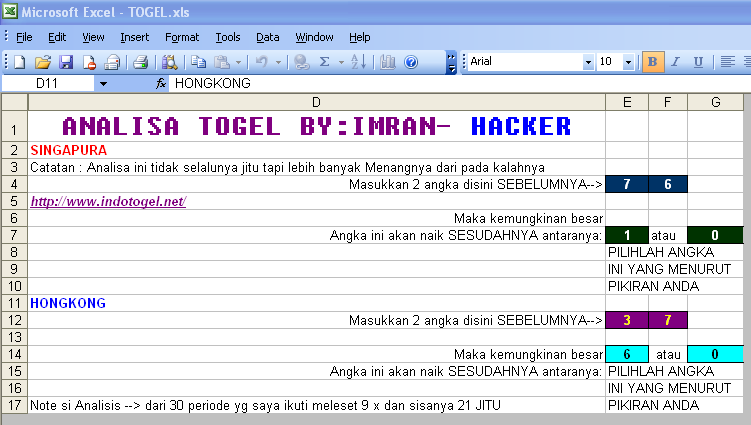Select dark blue cell with 7 in row 4
Image resolution: width=751 pixels, height=425 pixels.
tap(627, 184)
